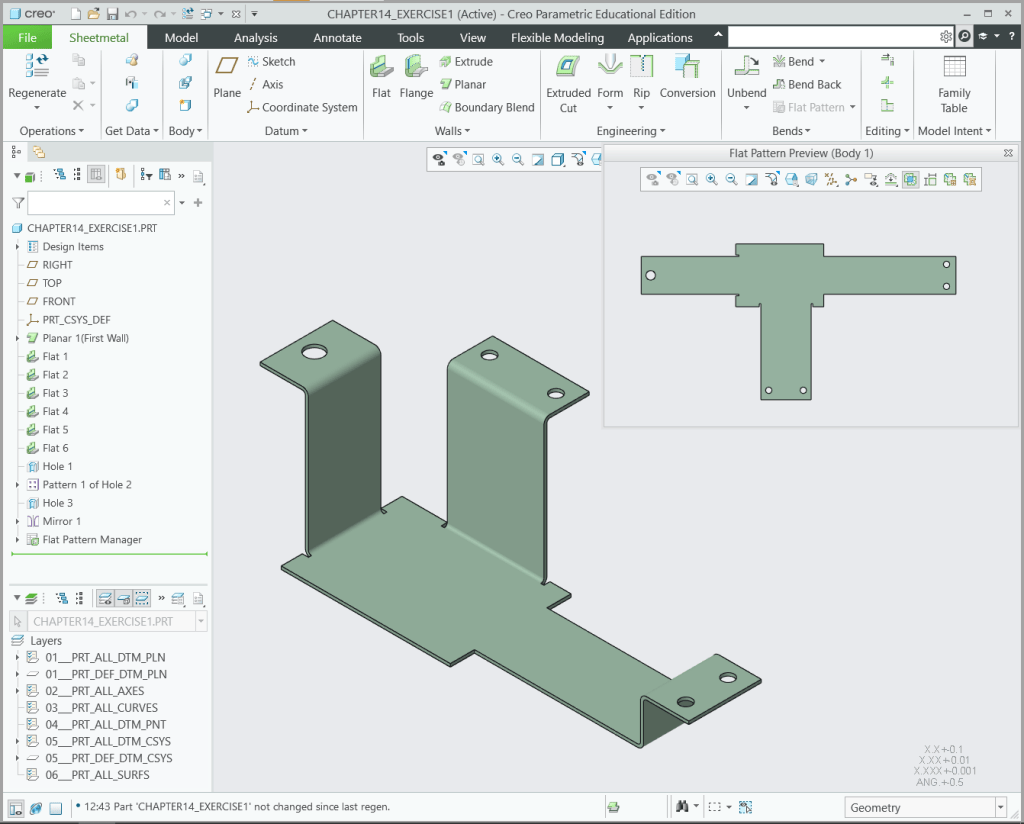Click the Regenerate icon
This screenshot has width=1024, height=824.
click(x=37, y=66)
